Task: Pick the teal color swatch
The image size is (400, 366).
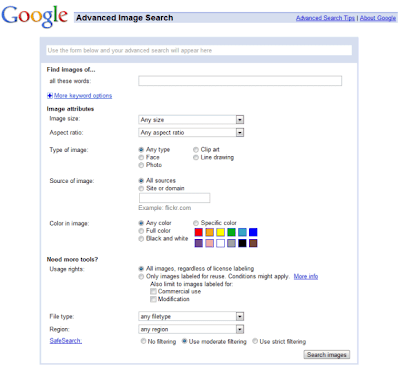Action: [x=242, y=232]
